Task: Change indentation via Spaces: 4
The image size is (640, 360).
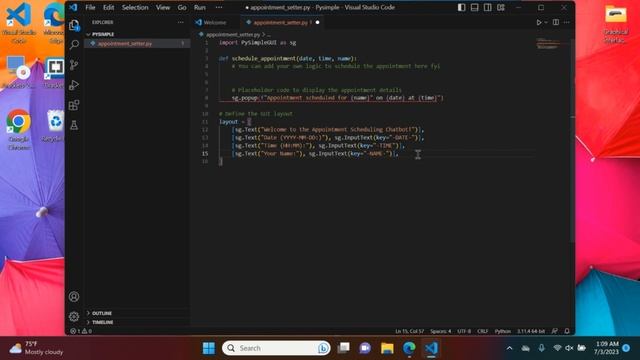Action: (440, 331)
